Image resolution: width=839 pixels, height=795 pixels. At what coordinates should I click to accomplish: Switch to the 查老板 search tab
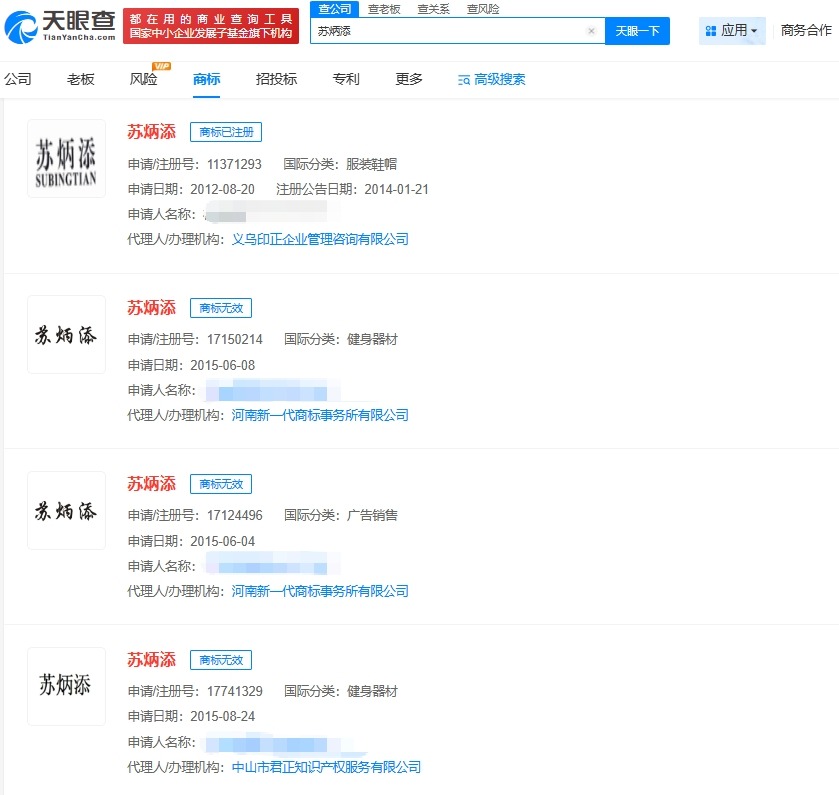[385, 8]
